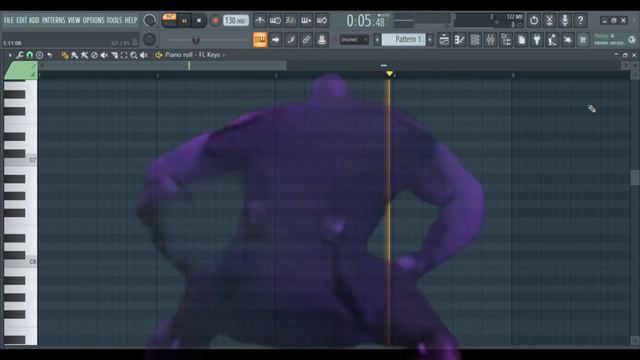Click the arrow left of Pattern 1

(377, 40)
